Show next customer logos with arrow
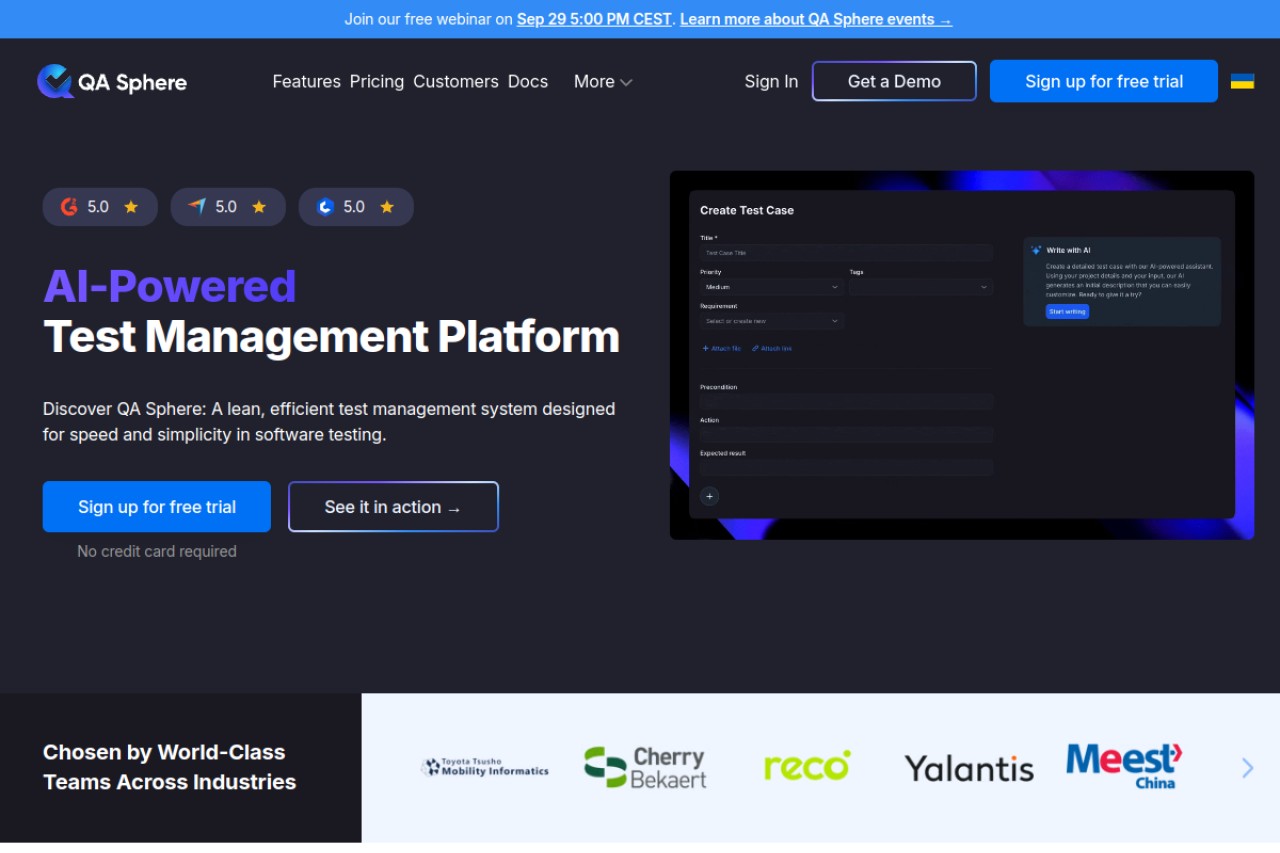Viewport: 1280px width, 853px height. [x=1247, y=768]
